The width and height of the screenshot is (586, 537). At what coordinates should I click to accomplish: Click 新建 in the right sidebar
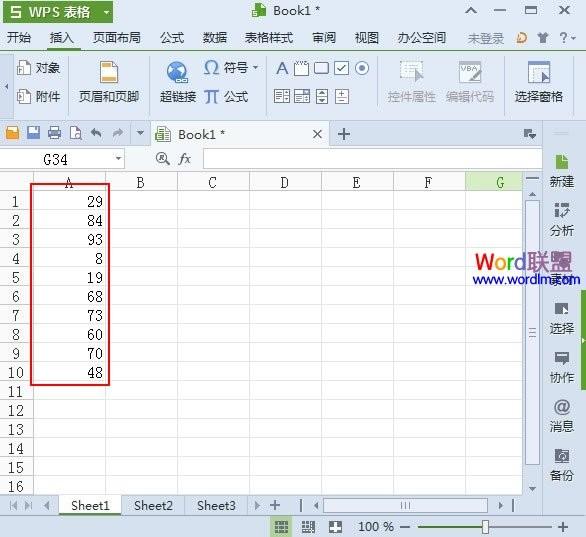click(x=561, y=171)
